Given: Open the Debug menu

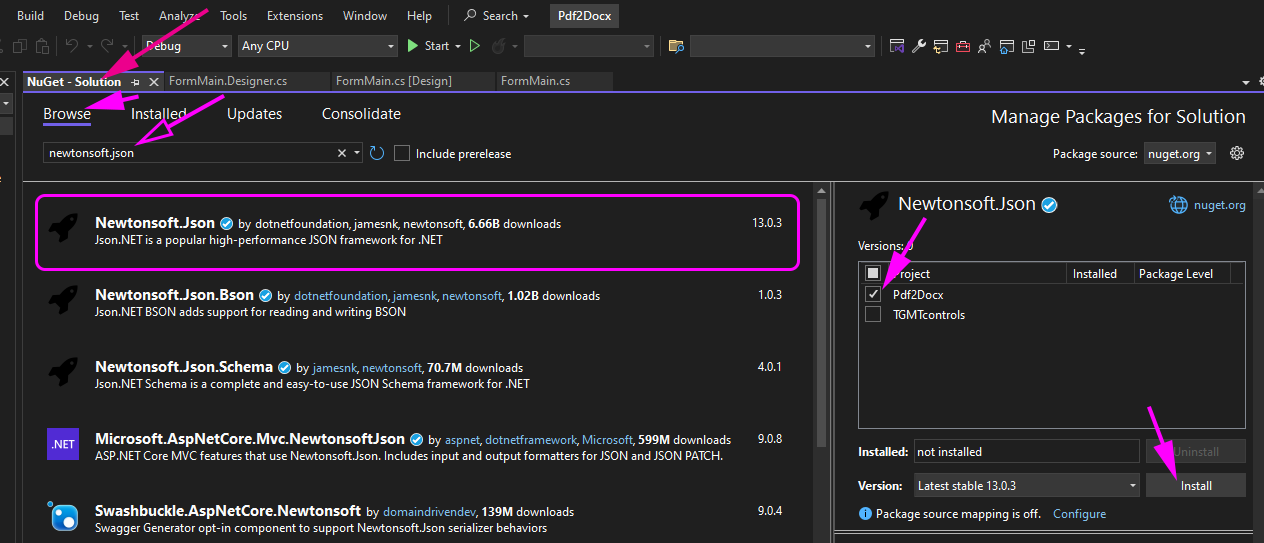Looking at the screenshot, I should pyautogui.click(x=81, y=16).
